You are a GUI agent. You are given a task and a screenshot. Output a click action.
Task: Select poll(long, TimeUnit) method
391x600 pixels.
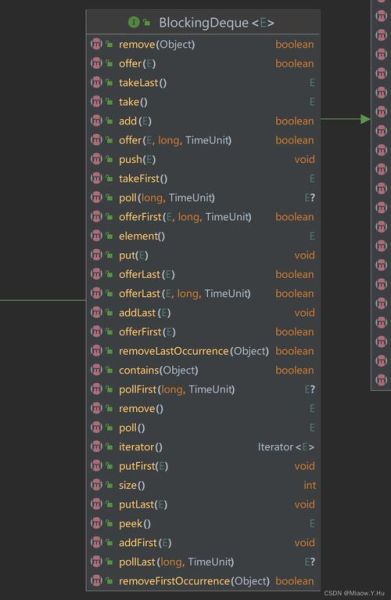tap(167, 197)
